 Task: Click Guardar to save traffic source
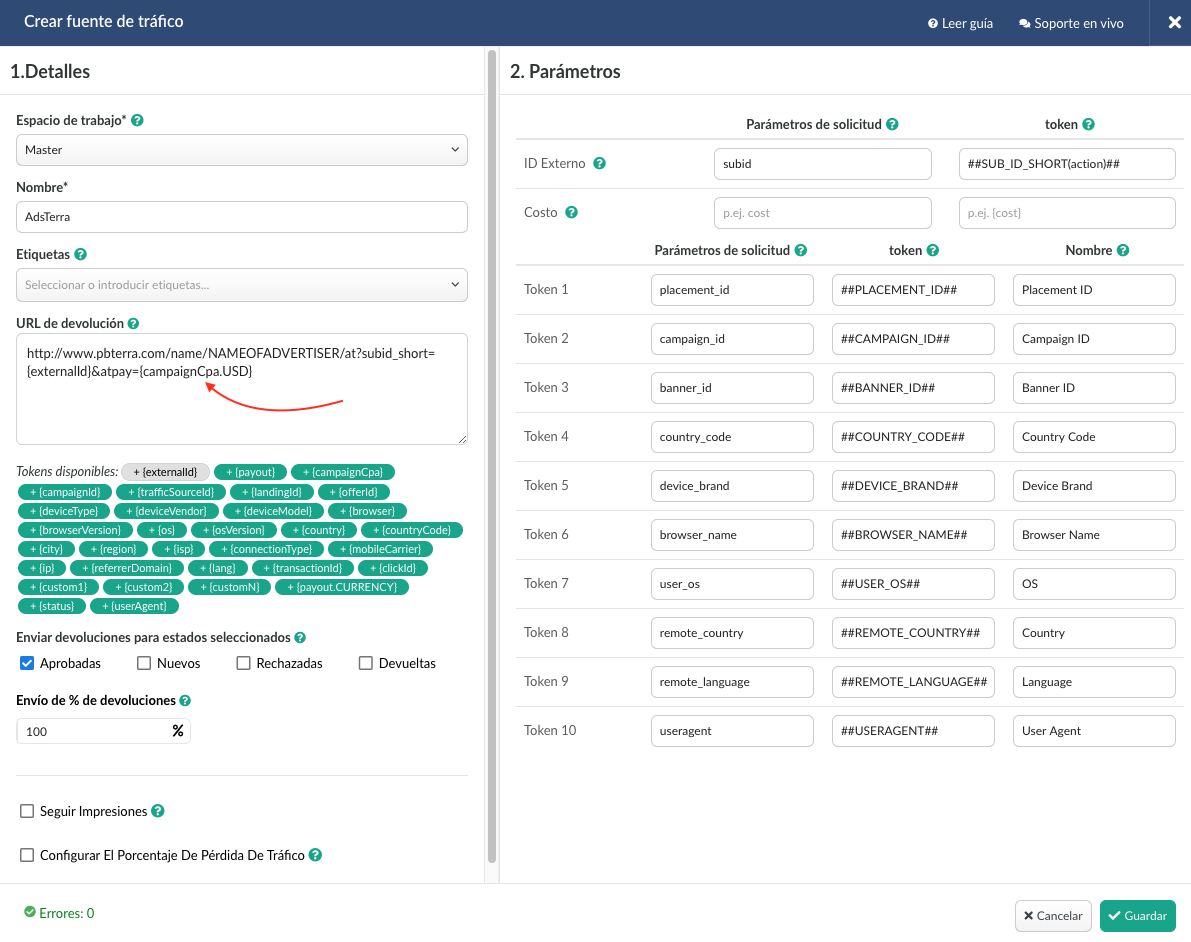(x=1137, y=915)
